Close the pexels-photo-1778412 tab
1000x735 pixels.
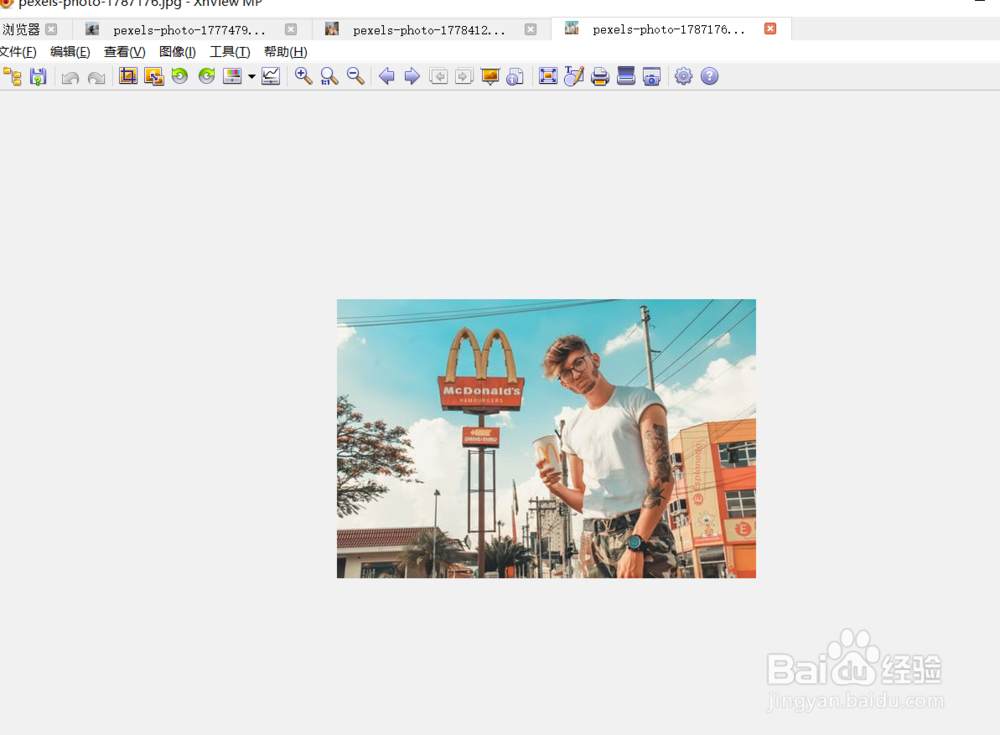pos(531,29)
